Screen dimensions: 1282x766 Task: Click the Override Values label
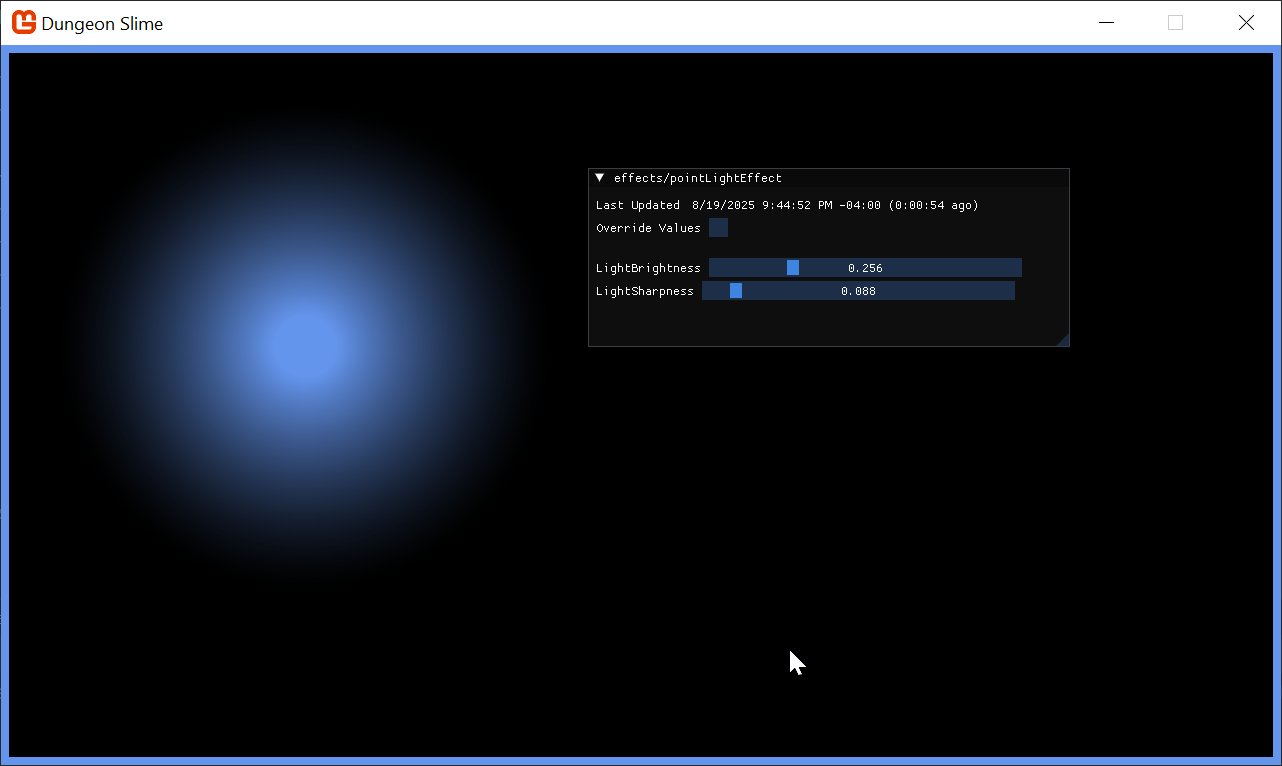pyautogui.click(x=648, y=228)
